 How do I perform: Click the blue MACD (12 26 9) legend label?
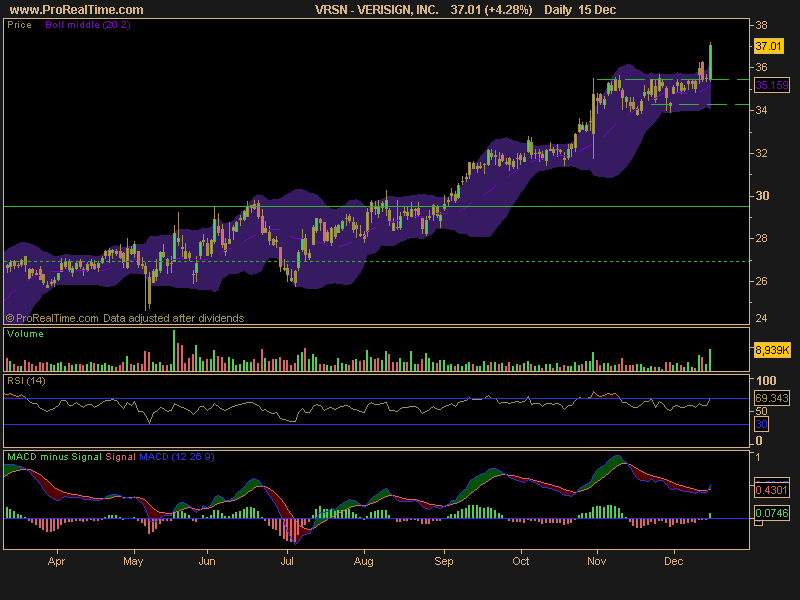[x=177, y=457]
